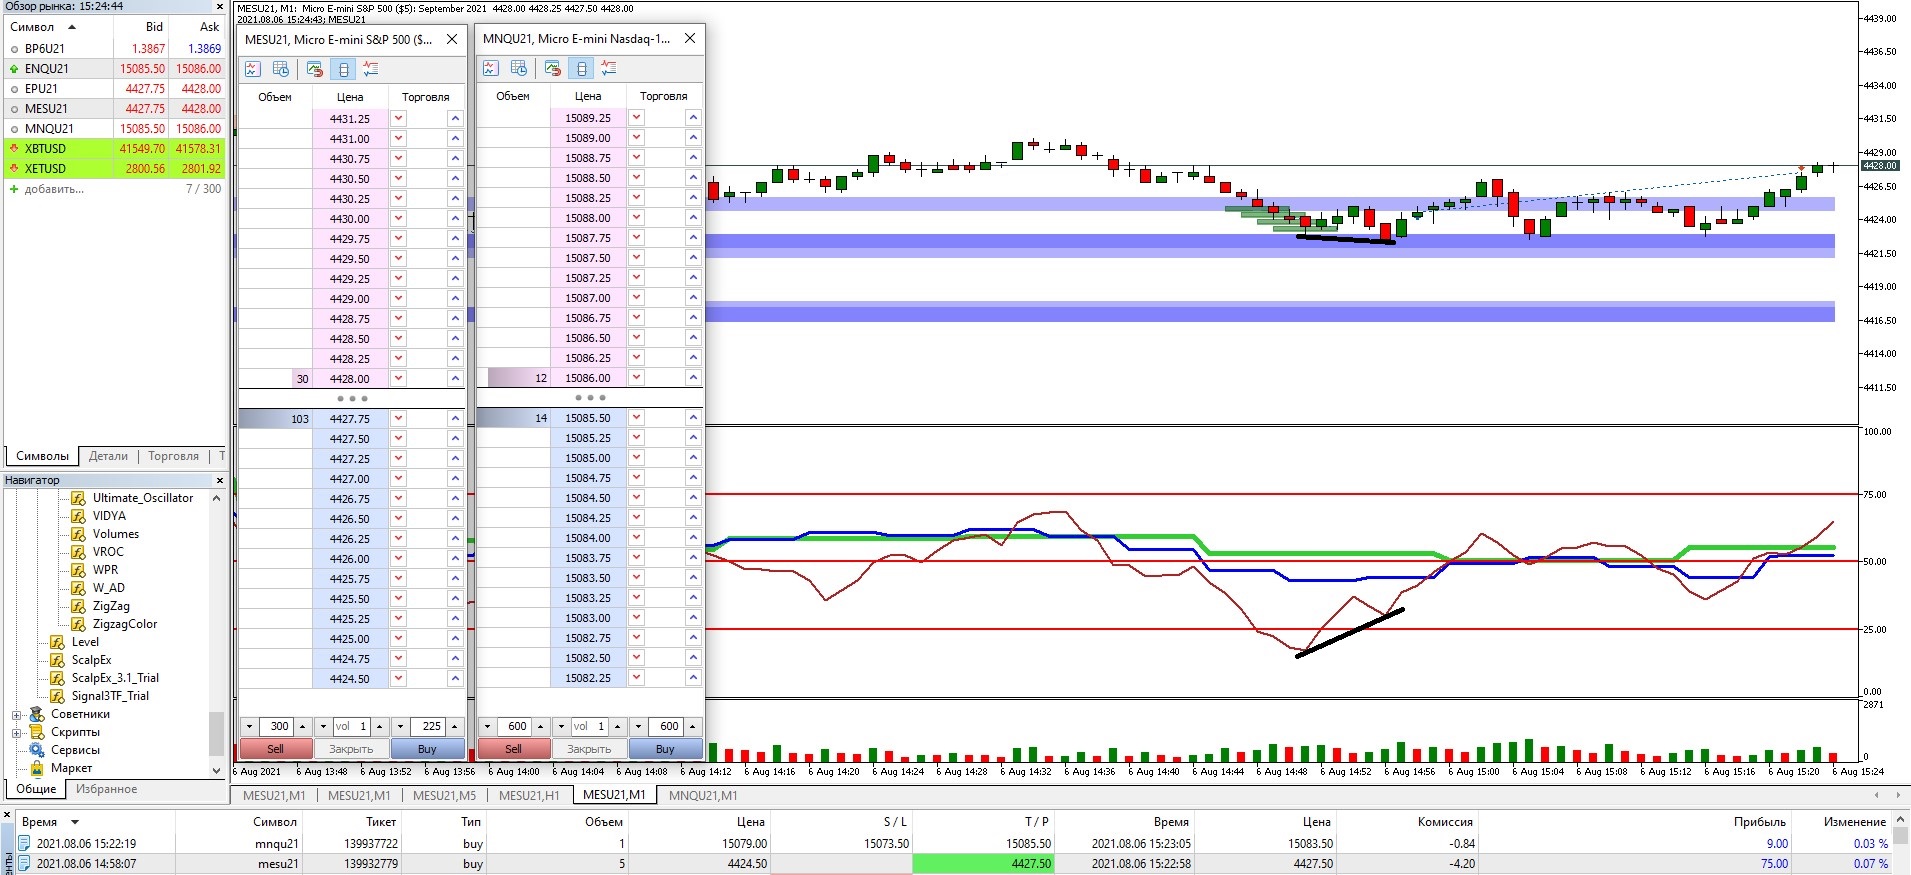Expand the Советники tree node
Screen dimensions: 1911x875
(16, 714)
